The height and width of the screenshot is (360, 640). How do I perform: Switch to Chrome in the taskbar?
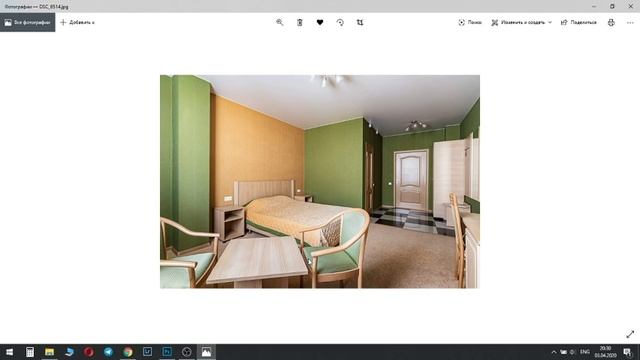(128, 352)
